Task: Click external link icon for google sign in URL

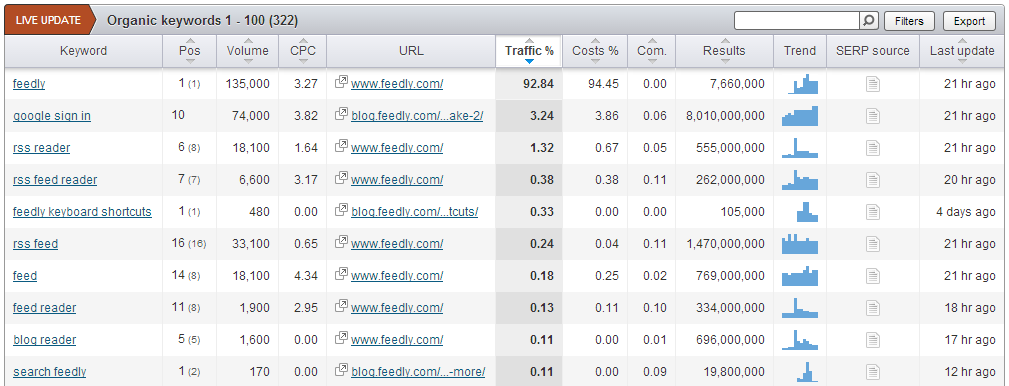Action: point(341,115)
